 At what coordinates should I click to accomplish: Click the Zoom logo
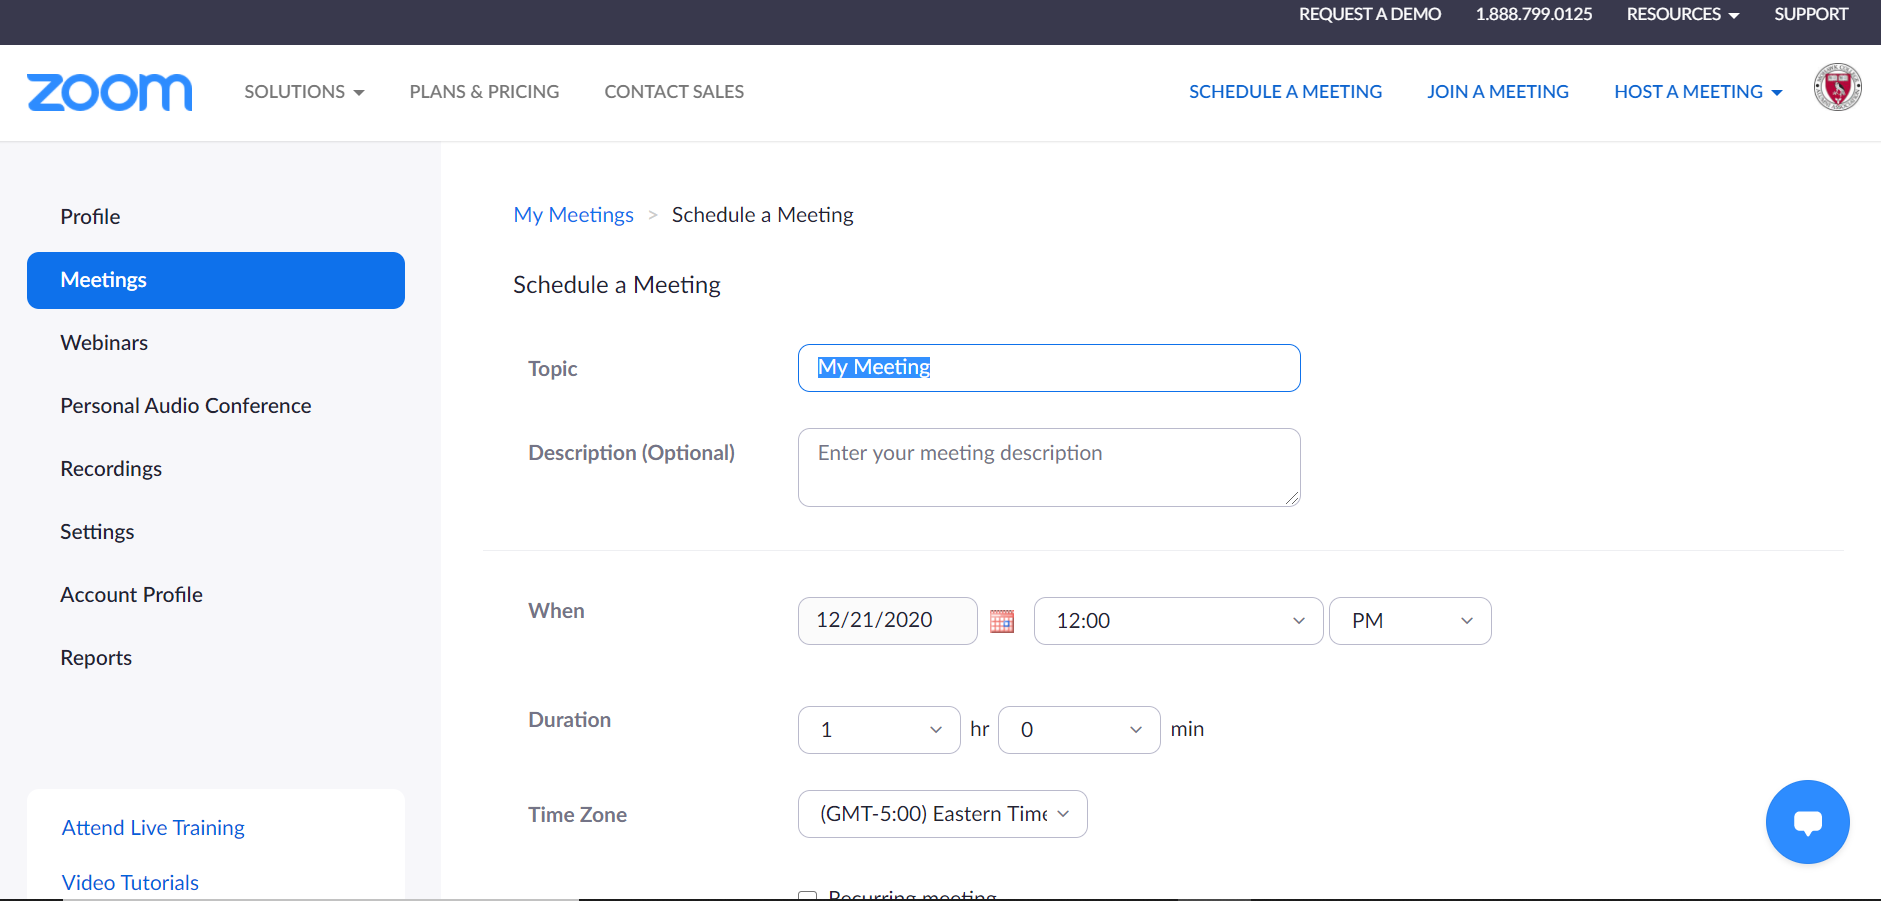pyautogui.click(x=109, y=92)
